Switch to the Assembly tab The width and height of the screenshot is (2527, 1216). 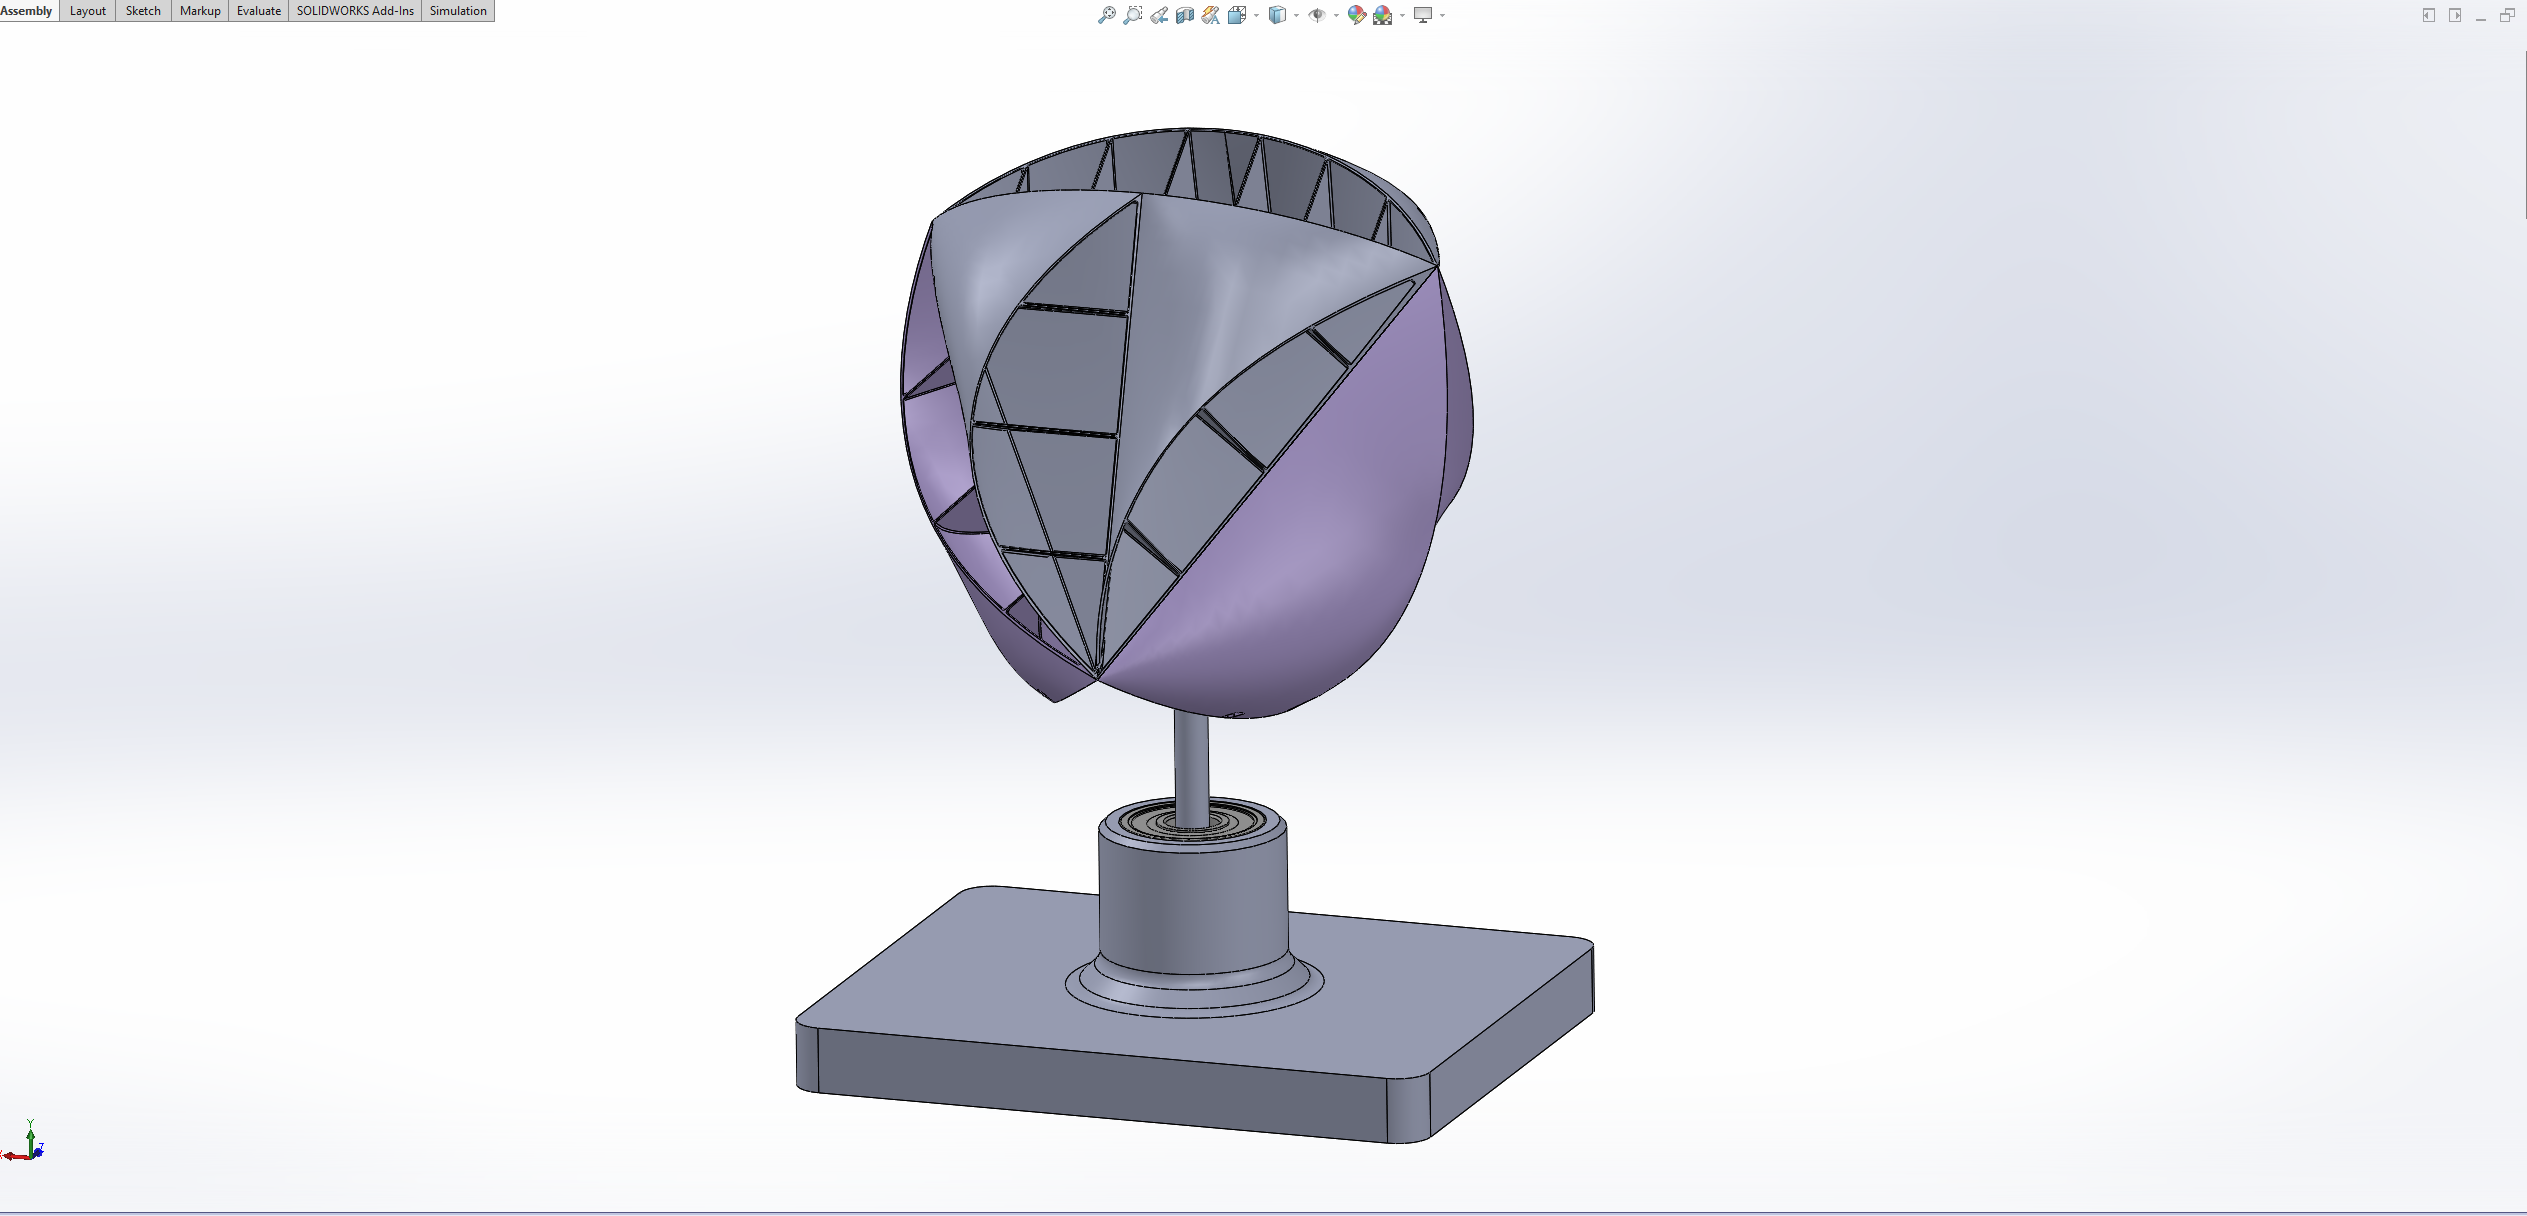pos(28,11)
